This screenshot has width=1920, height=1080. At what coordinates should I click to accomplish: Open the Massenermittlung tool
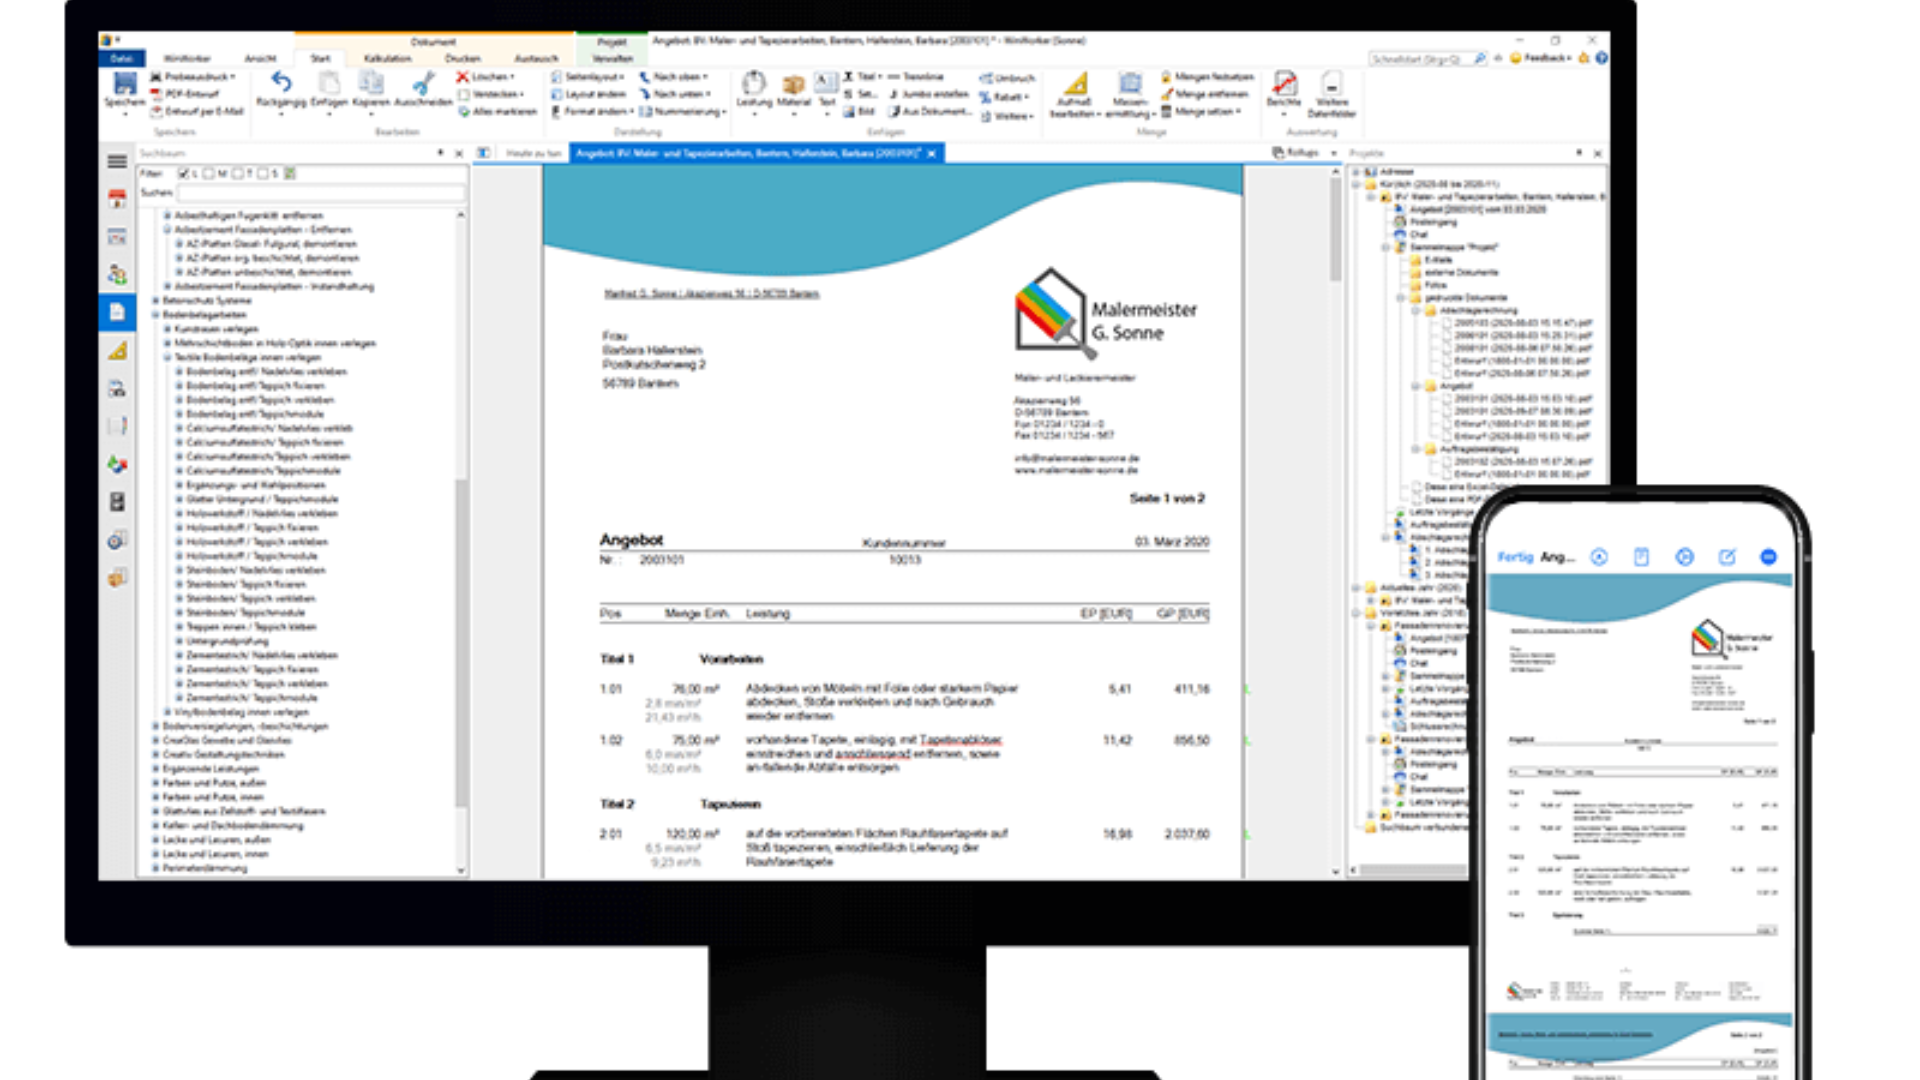pos(1130,84)
